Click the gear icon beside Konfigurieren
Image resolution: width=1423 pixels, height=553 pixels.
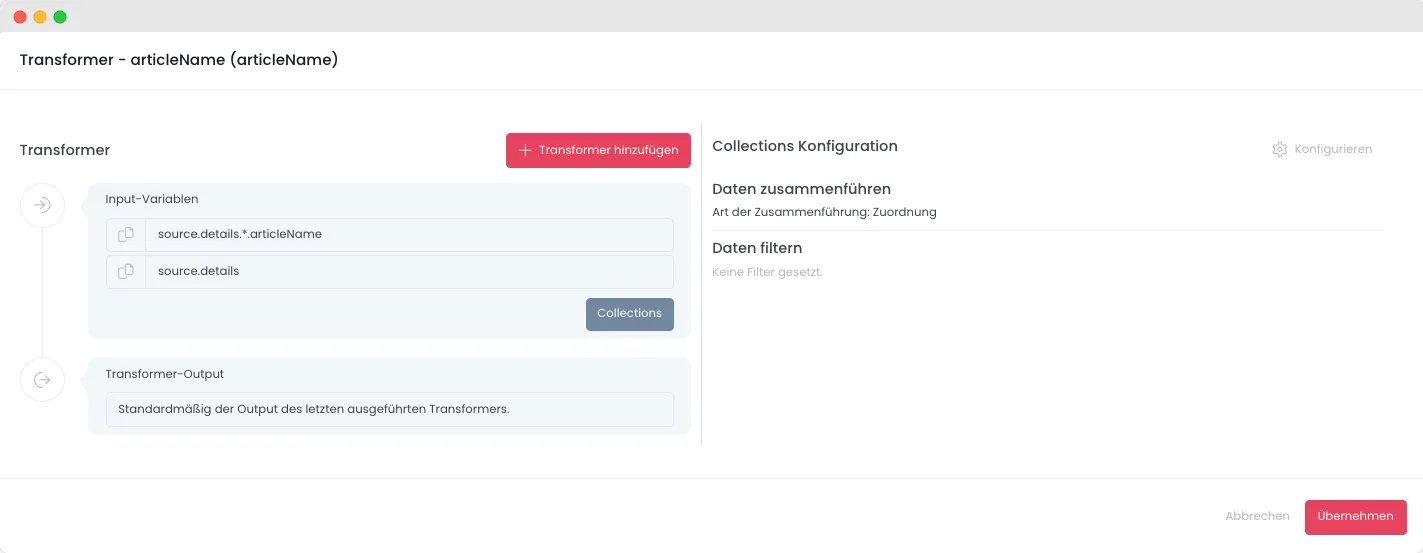click(1279, 149)
